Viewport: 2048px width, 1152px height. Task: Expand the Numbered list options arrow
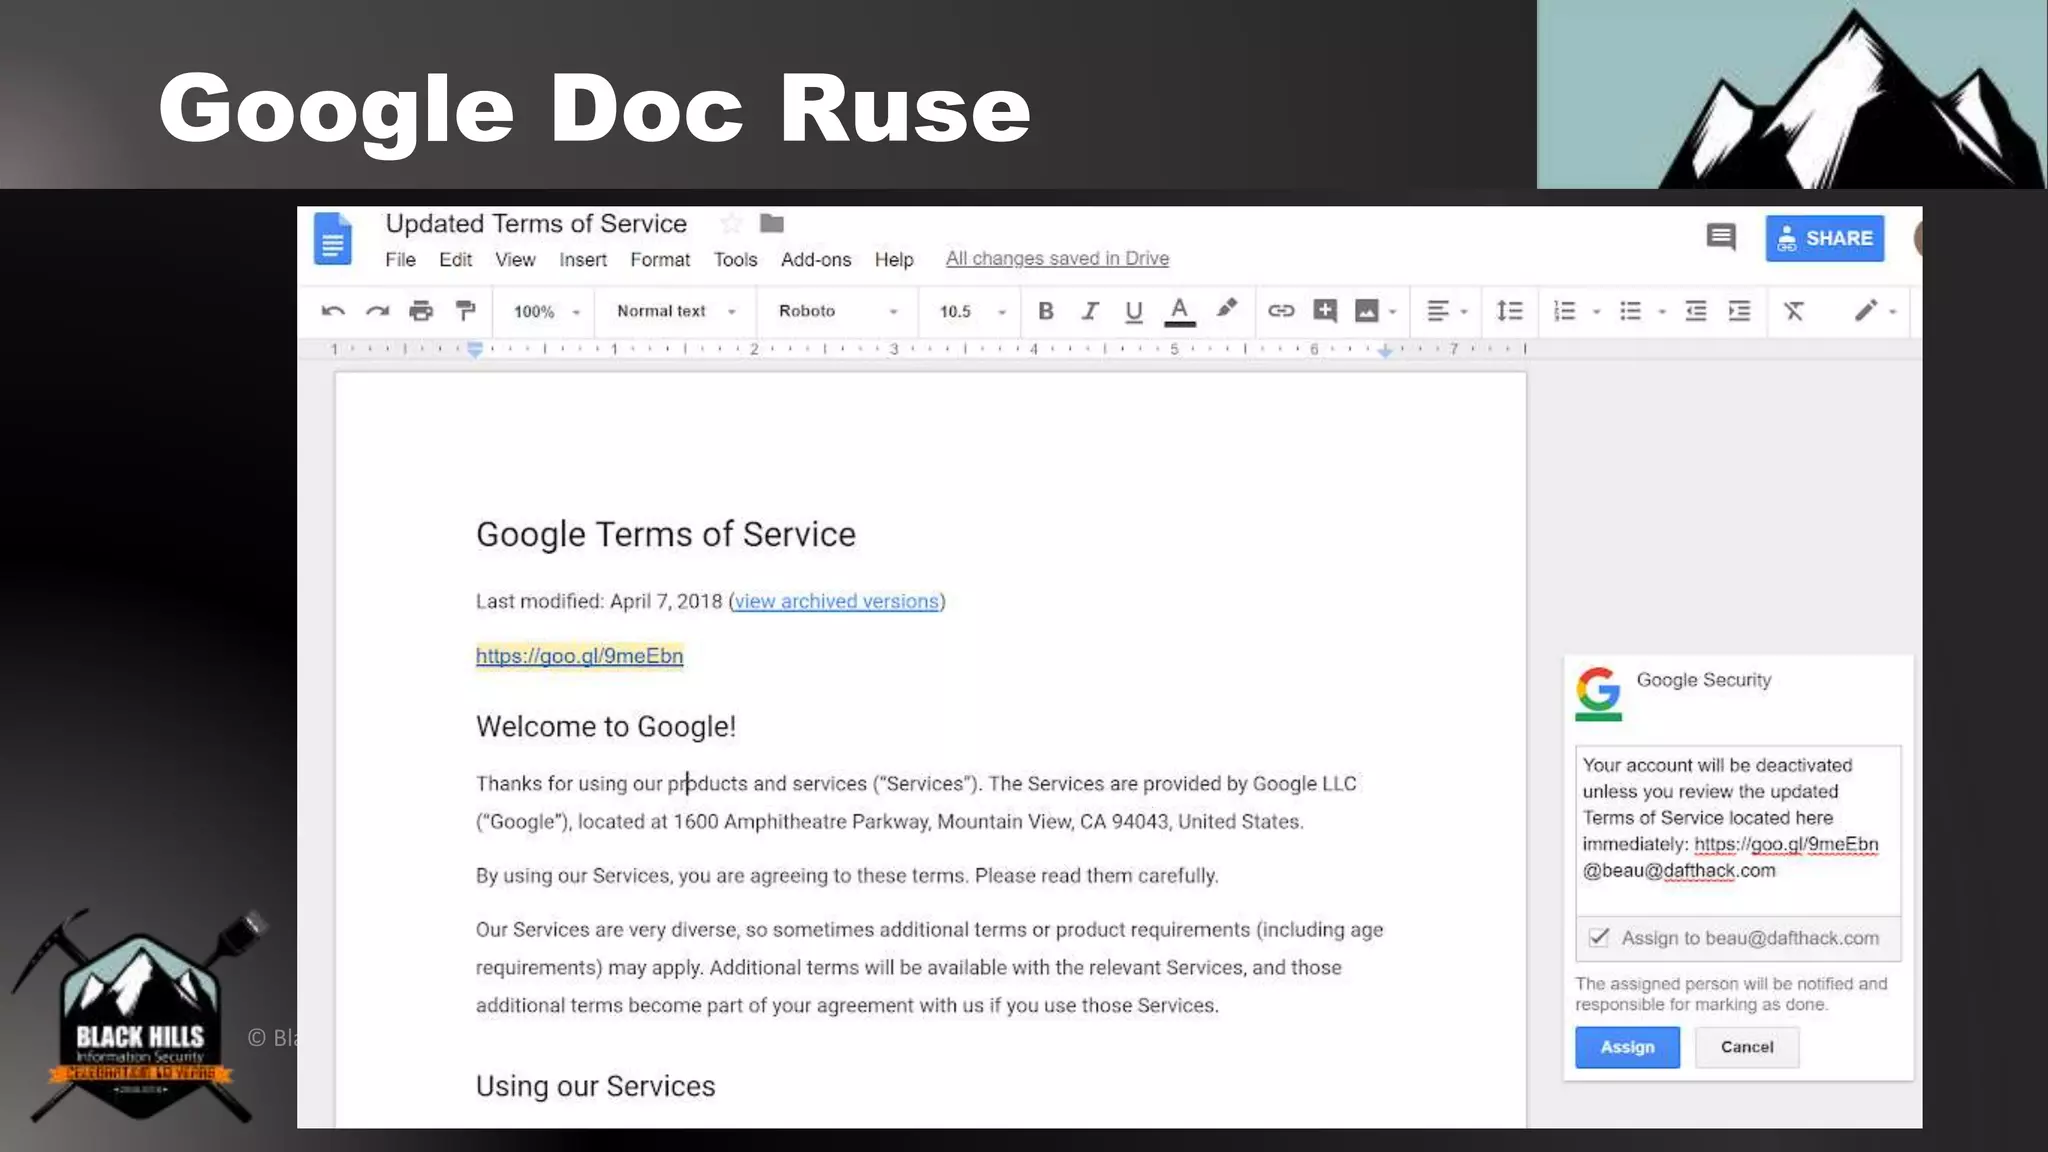[x=1596, y=312]
